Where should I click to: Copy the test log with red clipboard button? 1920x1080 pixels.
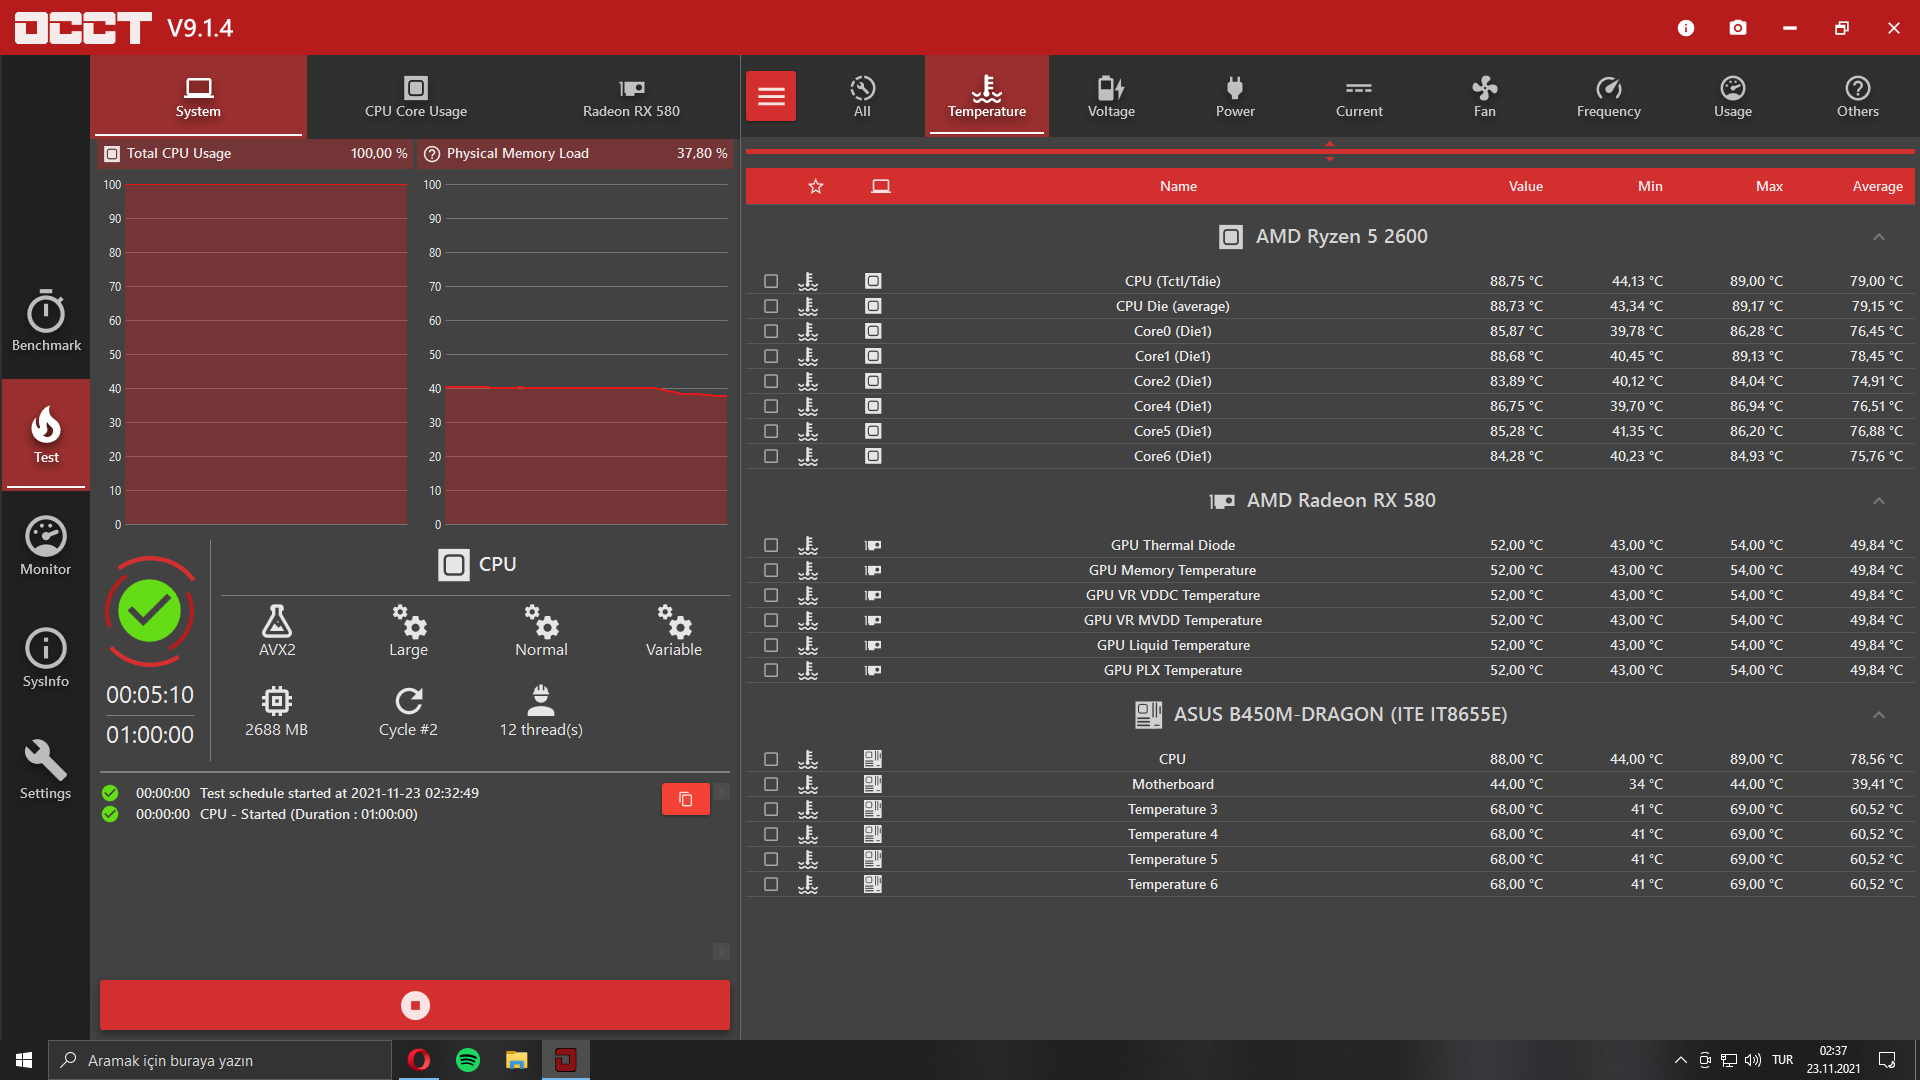coord(685,799)
